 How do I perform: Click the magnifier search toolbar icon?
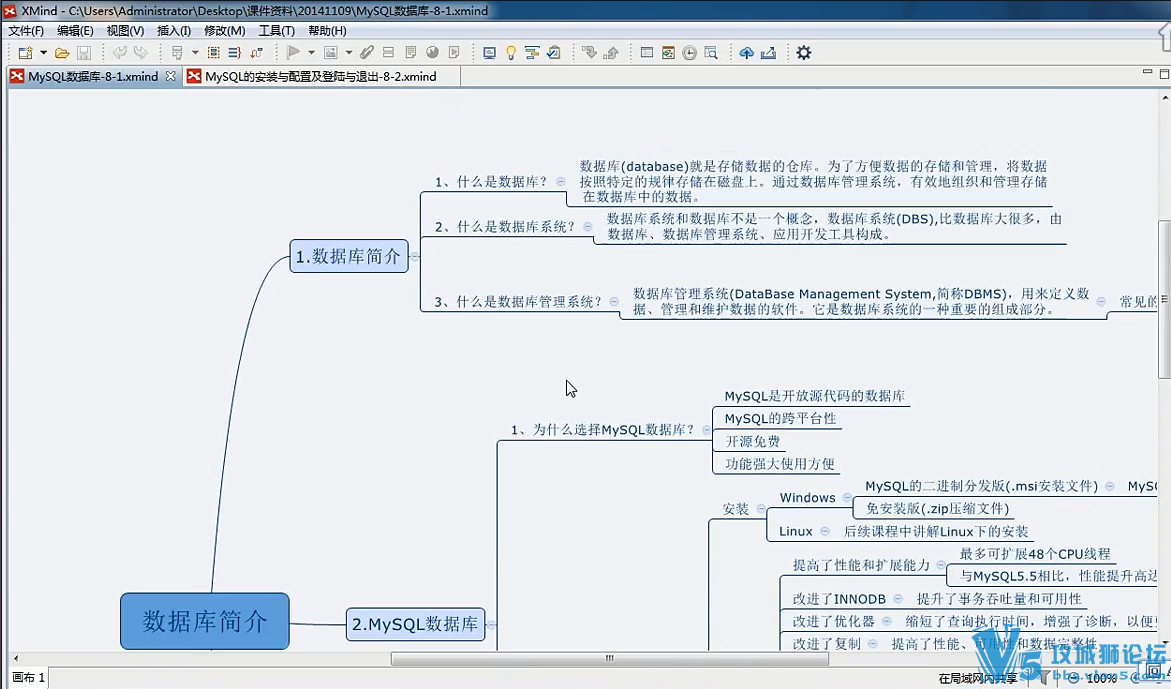click(711, 52)
